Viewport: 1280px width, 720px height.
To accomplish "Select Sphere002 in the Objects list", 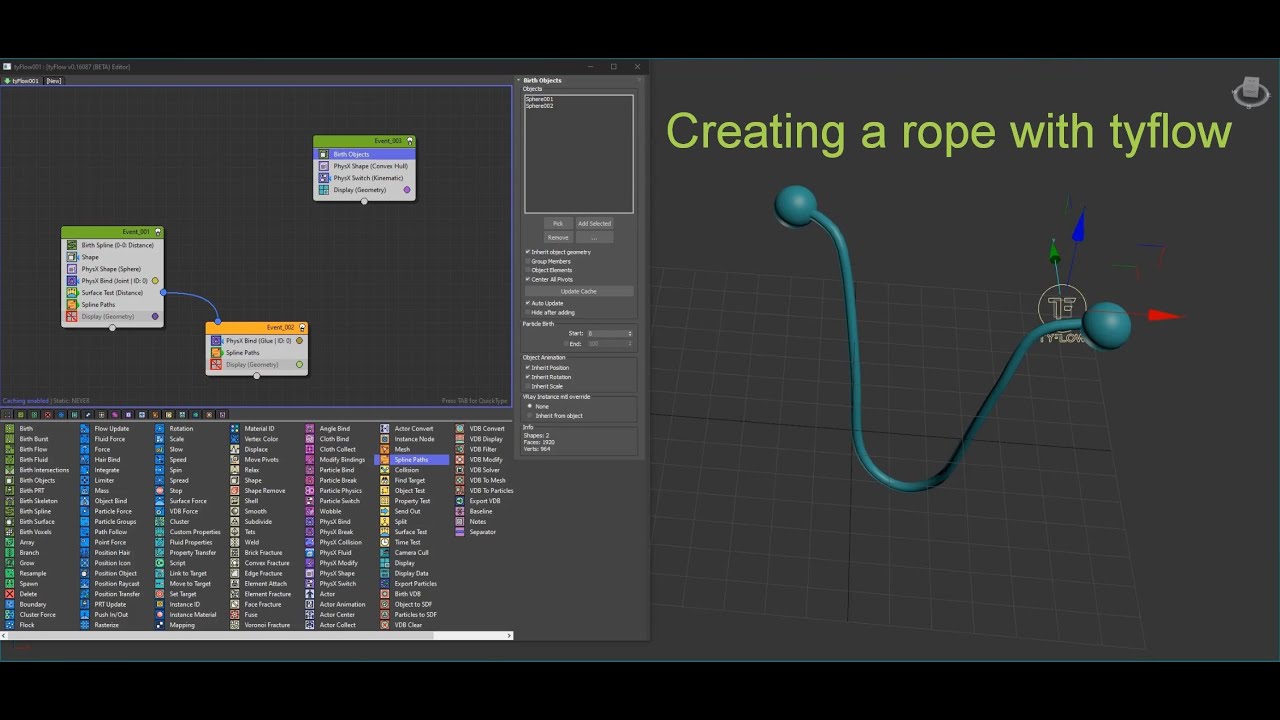I will 539,105.
